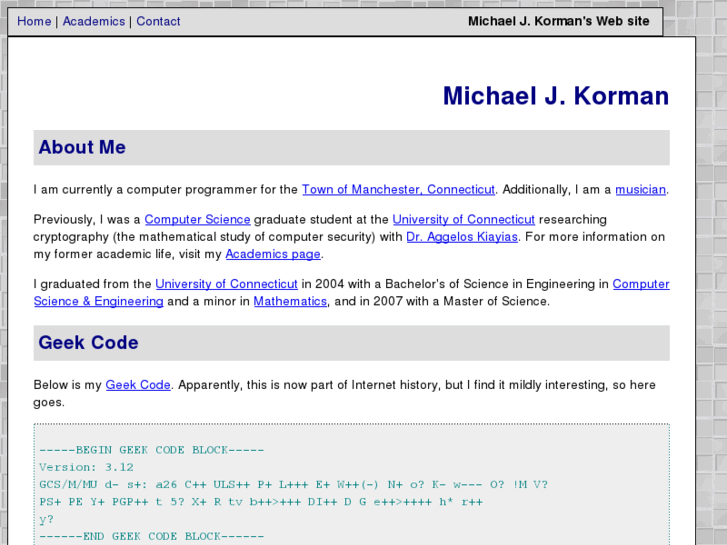Open the musician link
The width and height of the screenshot is (727, 545).
[x=640, y=190]
